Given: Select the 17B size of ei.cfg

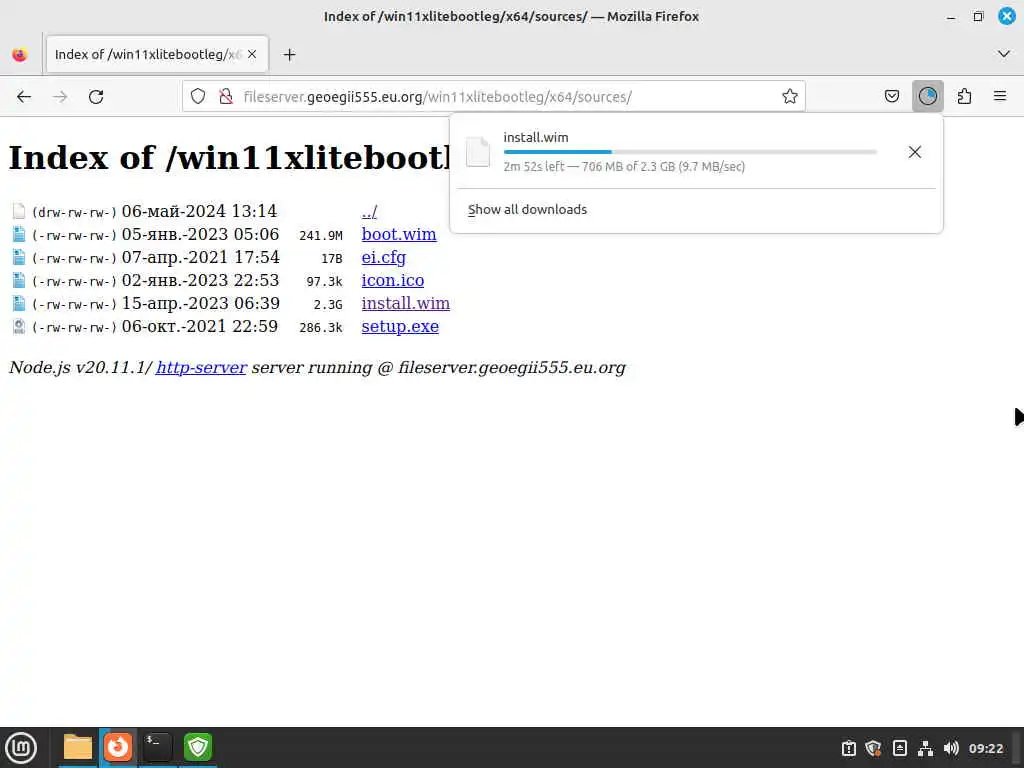Looking at the screenshot, I should click(332, 259).
